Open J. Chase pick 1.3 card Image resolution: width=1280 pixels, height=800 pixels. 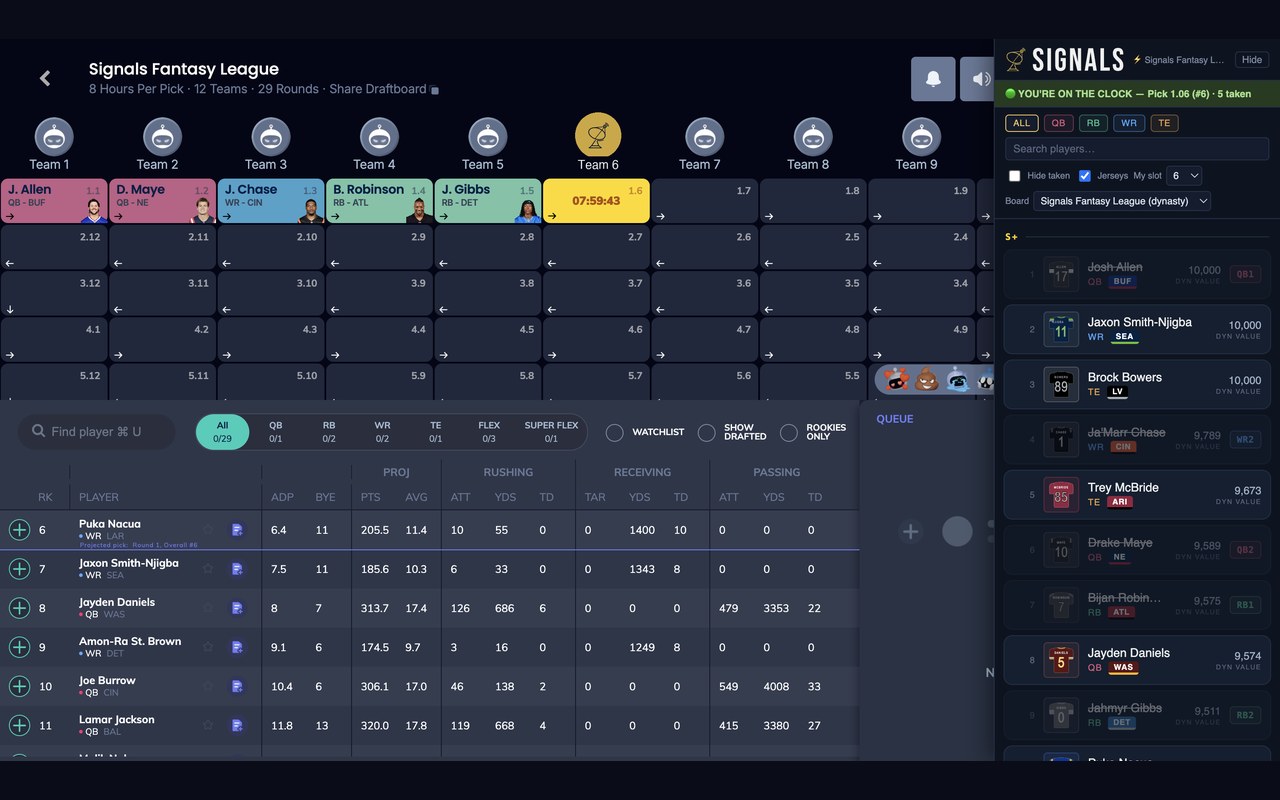tap(271, 201)
